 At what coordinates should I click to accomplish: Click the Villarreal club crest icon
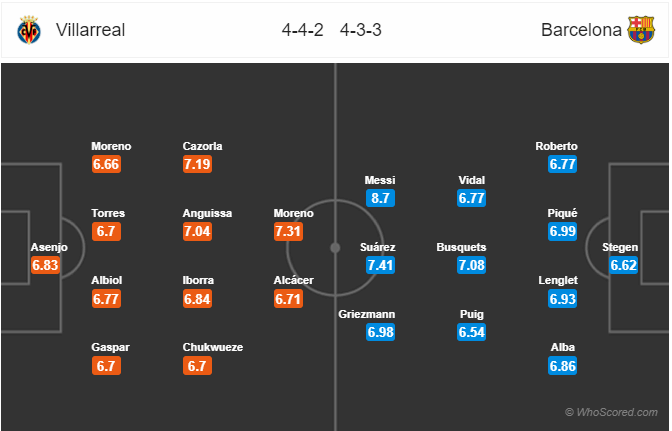coord(29,30)
